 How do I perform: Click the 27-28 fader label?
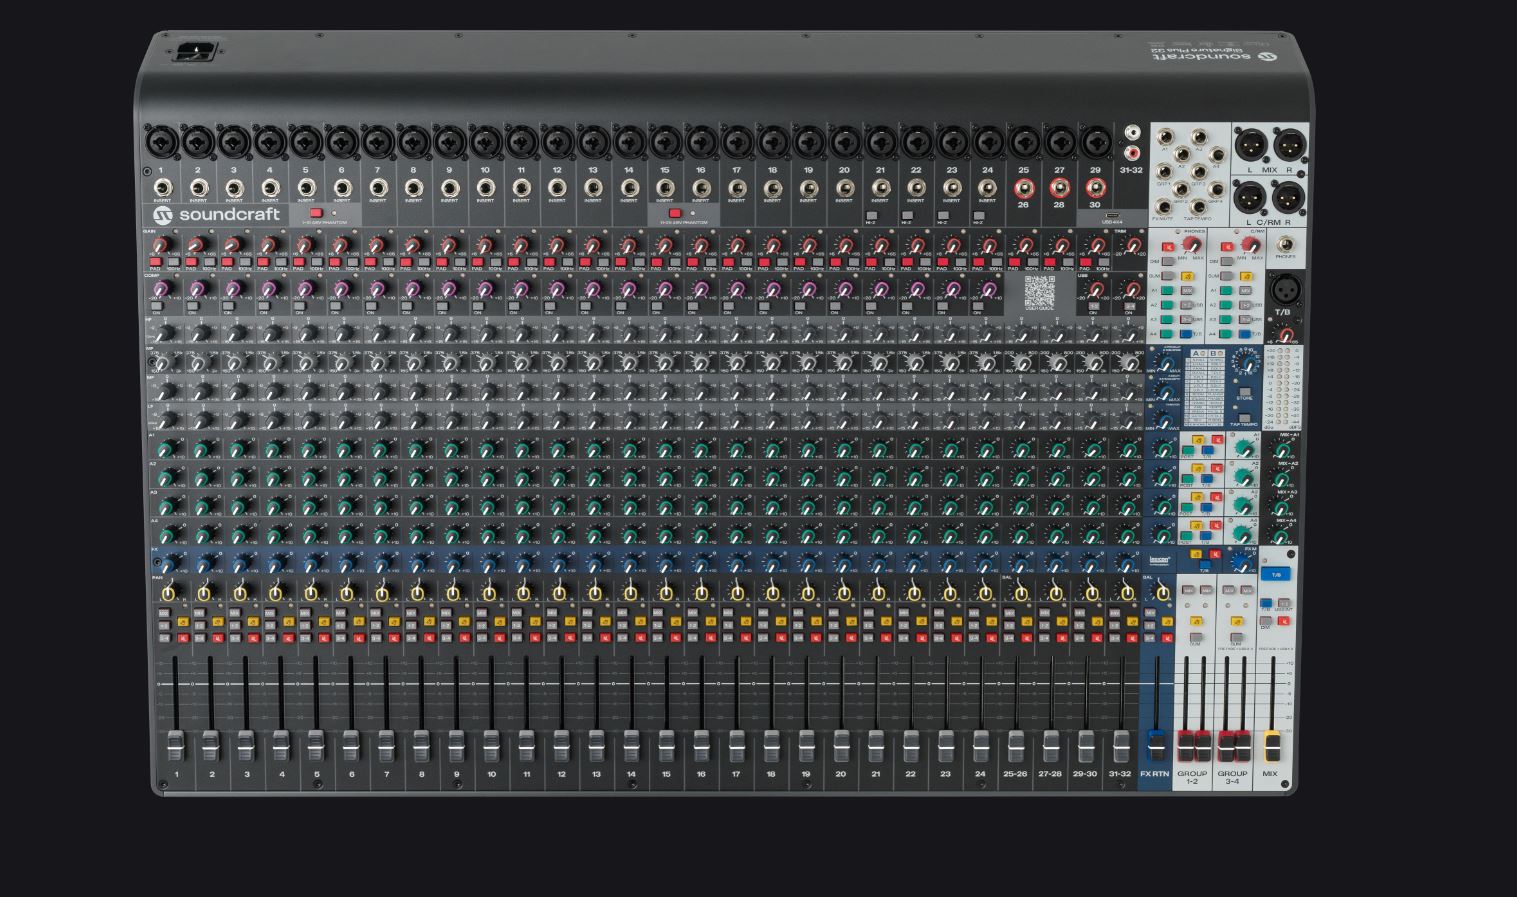(1050, 774)
